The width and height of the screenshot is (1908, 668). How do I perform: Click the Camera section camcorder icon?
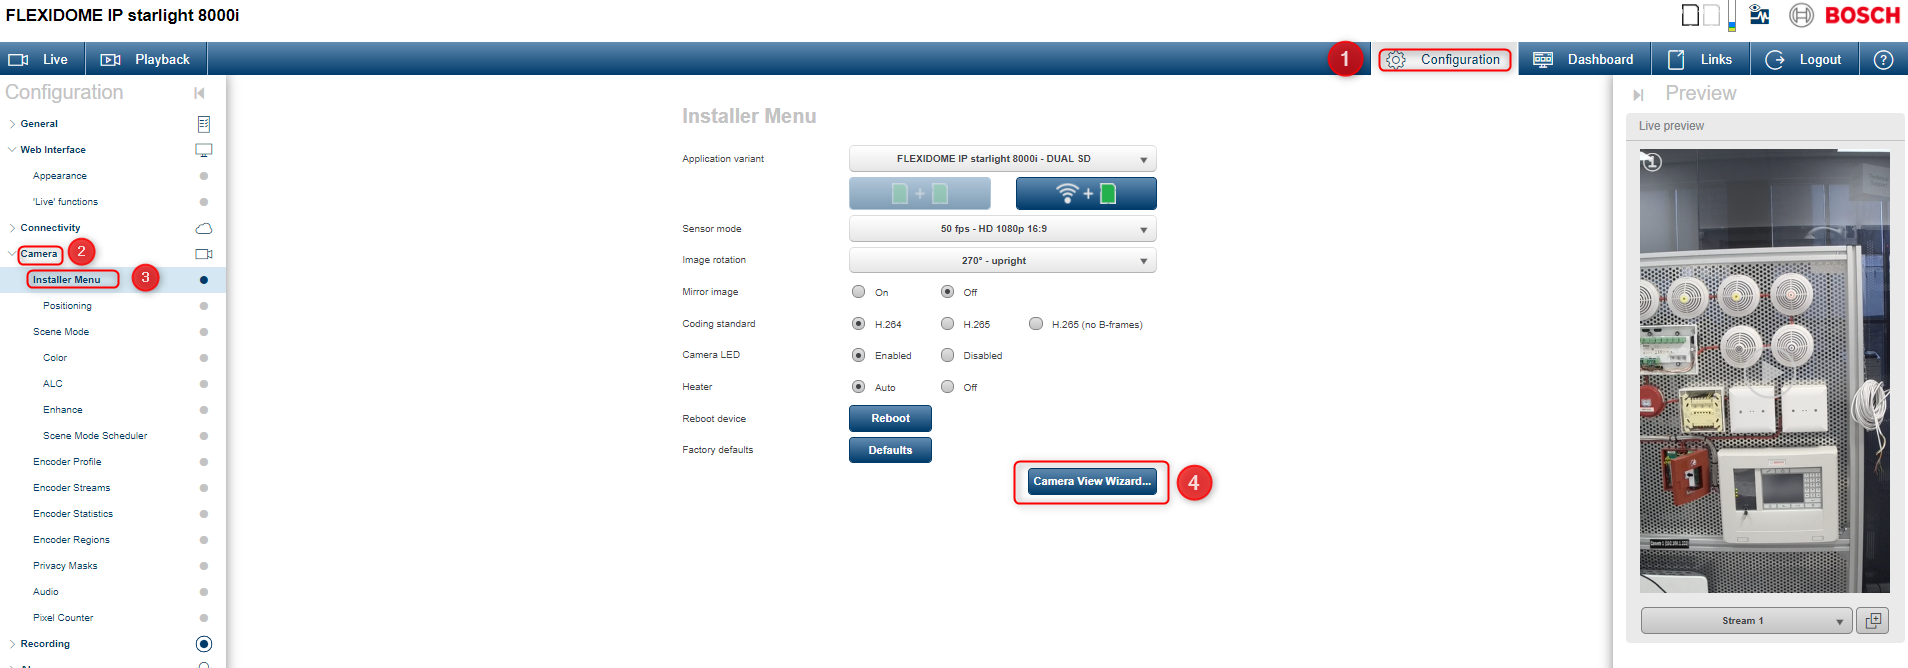click(x=204, y=254)
